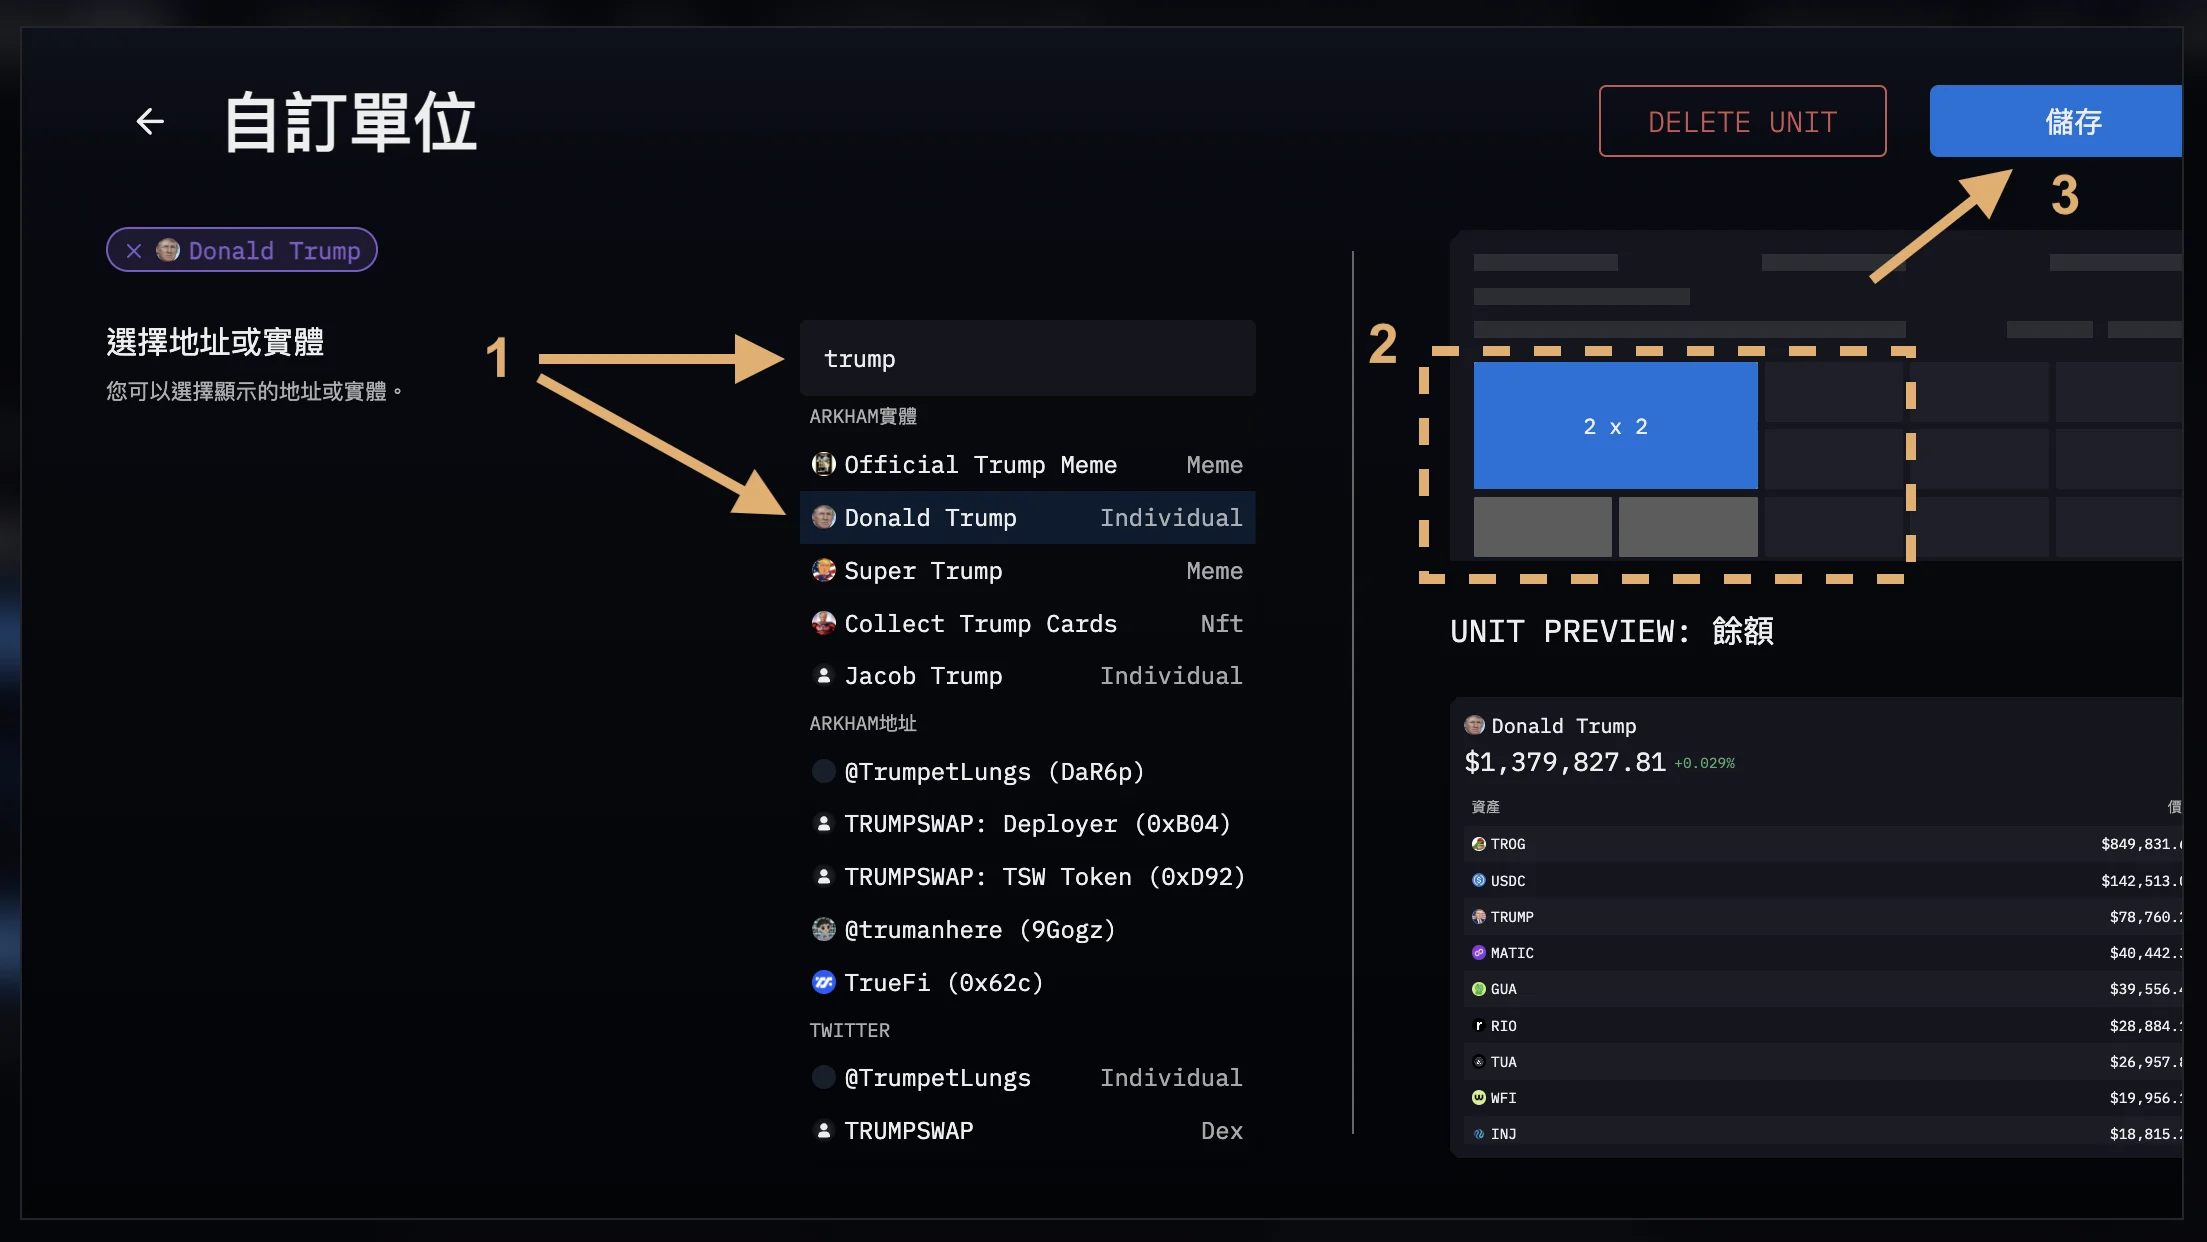Click the MATIC token icon
The height and width of the screenshot is (1242, 2207).
click(x=1478, y=953)
